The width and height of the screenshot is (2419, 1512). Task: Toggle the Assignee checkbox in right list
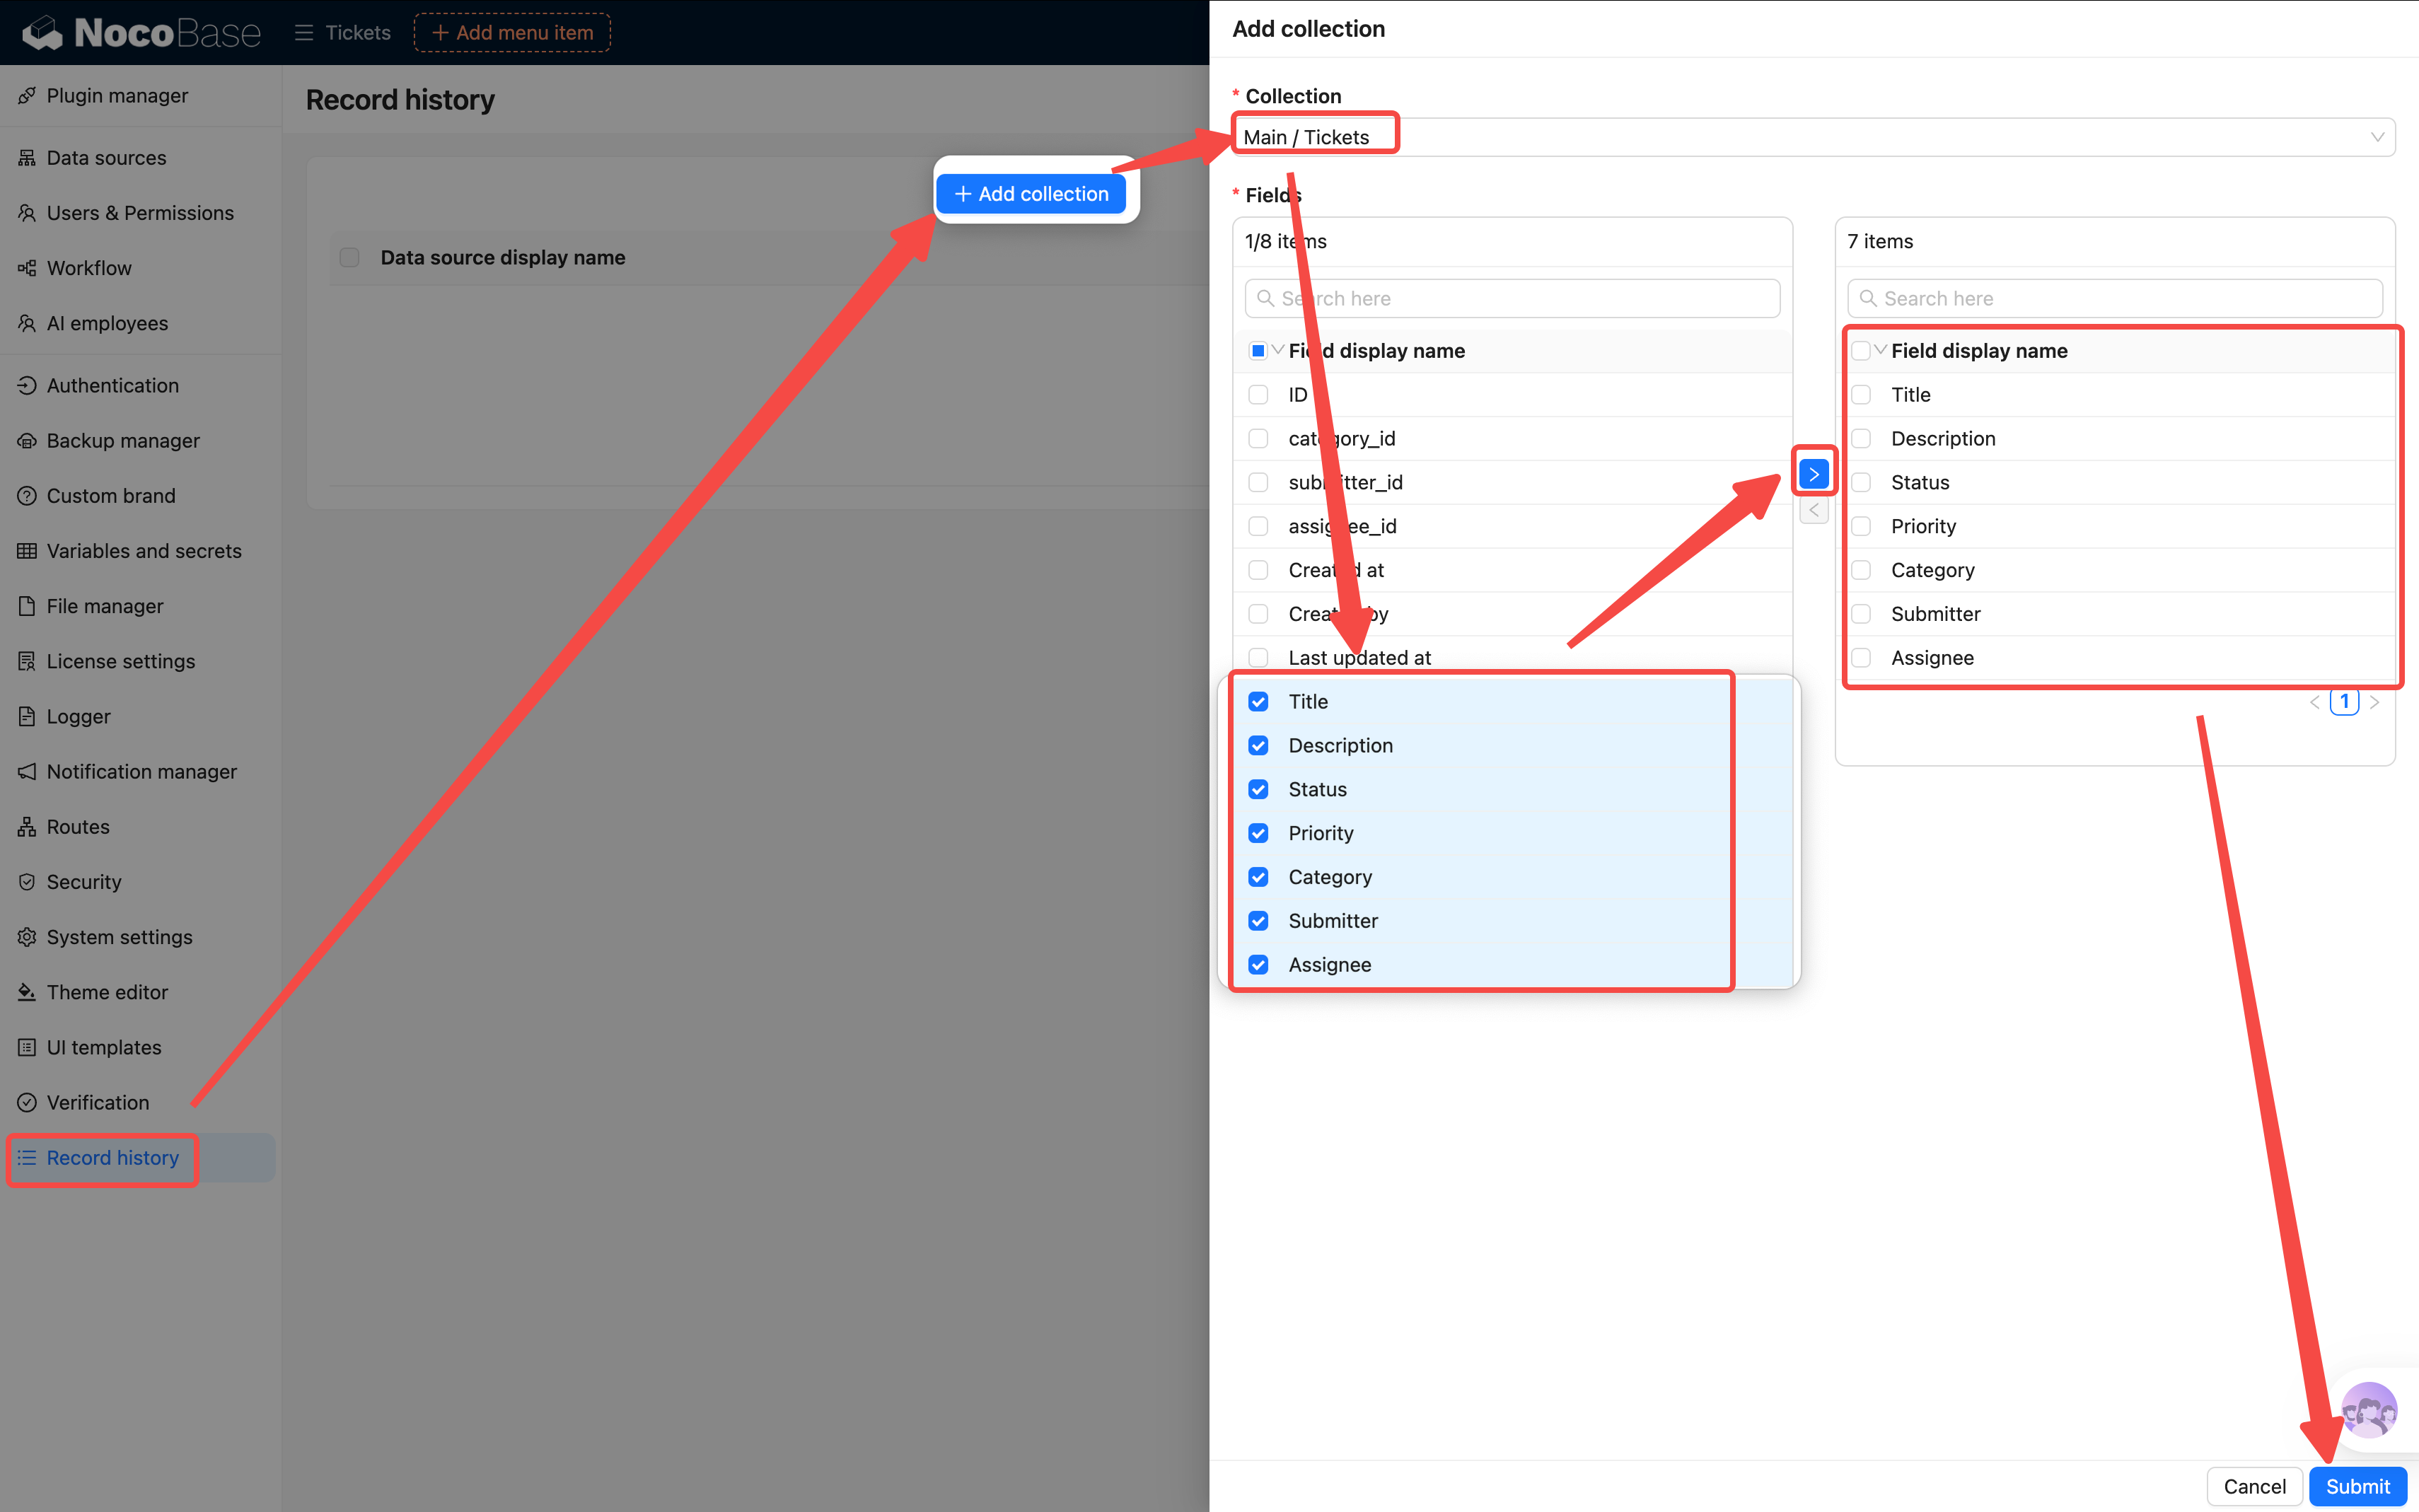1861,658
